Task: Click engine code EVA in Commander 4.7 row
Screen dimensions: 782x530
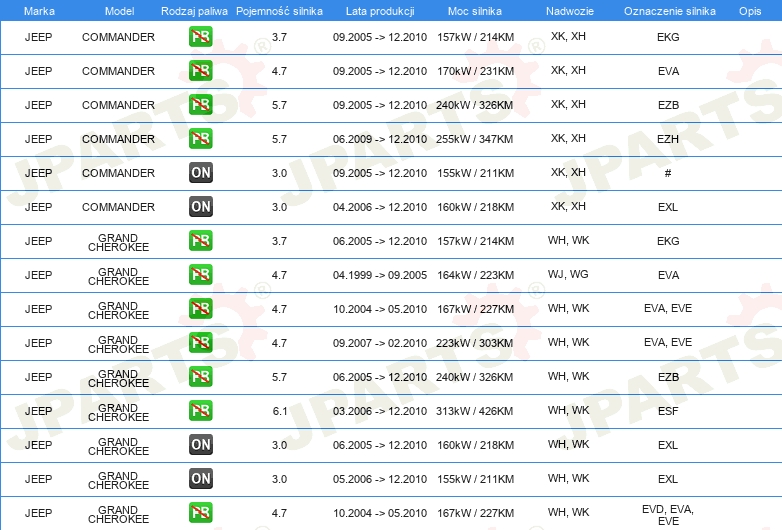Action: tap(668, 71)
